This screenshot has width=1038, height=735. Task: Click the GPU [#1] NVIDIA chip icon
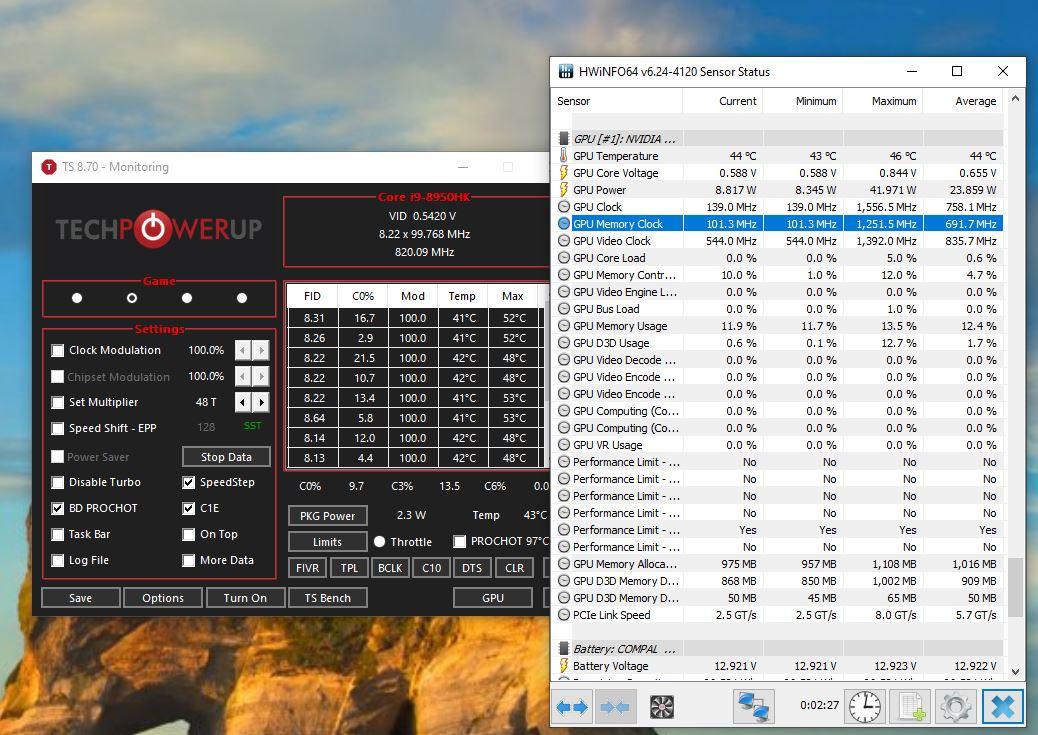pos(563,138)
